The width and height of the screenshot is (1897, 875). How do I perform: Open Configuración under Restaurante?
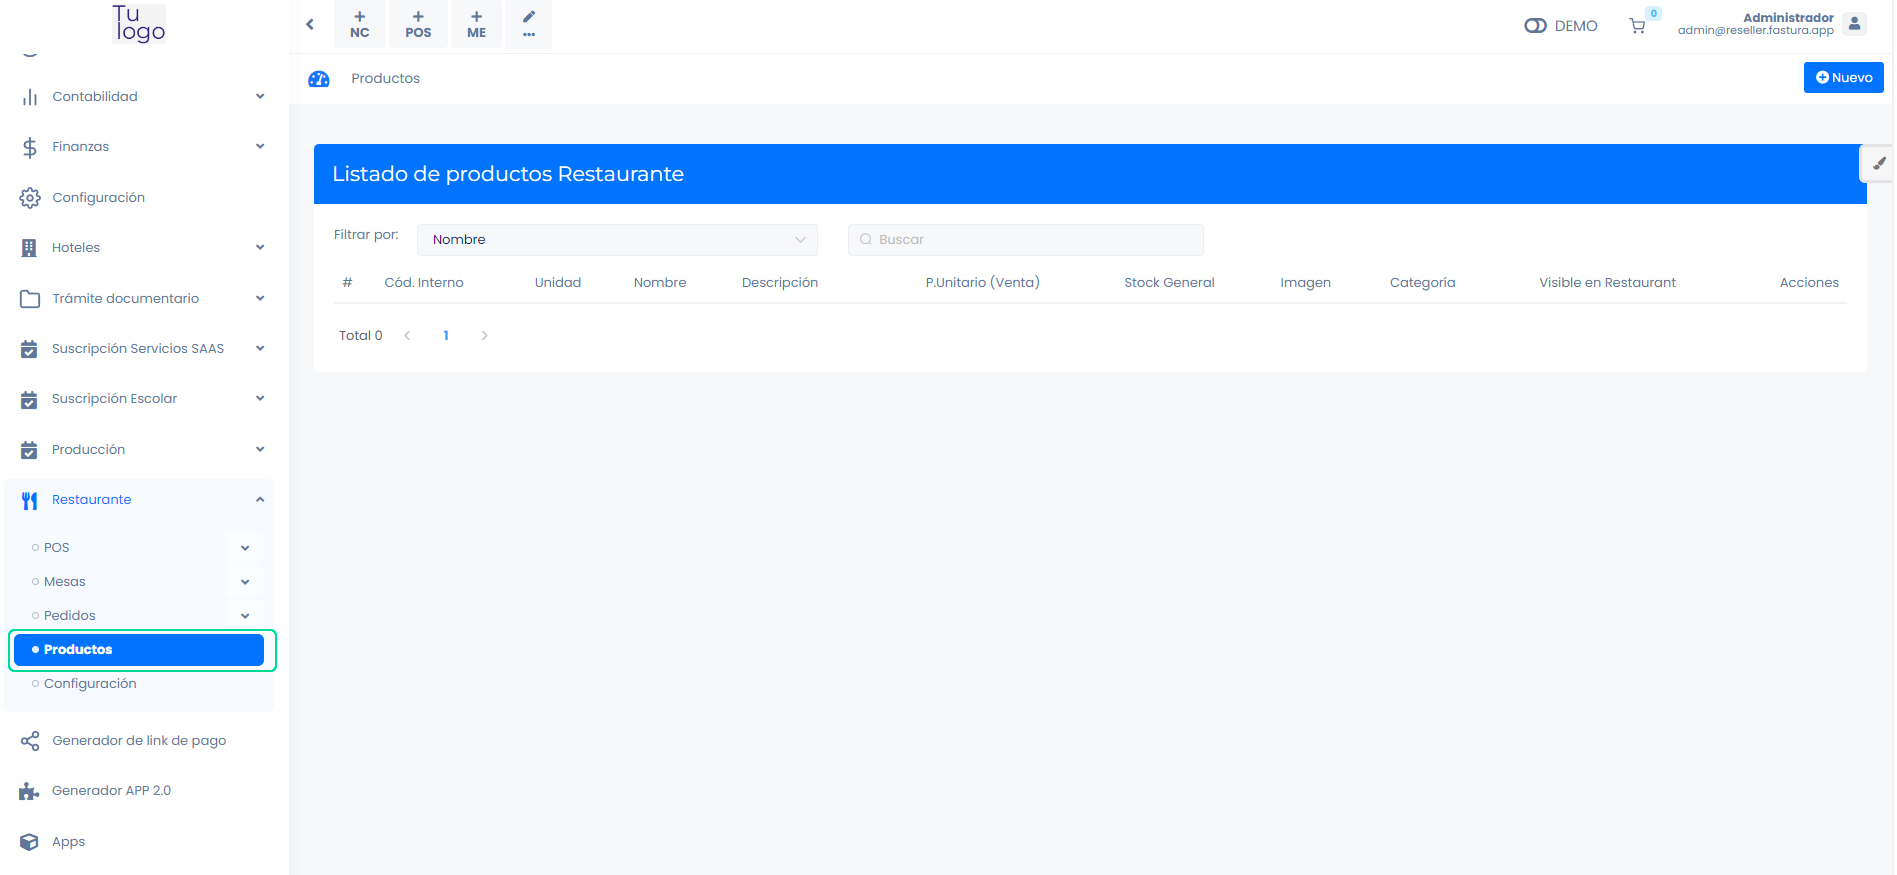[90, 684]
